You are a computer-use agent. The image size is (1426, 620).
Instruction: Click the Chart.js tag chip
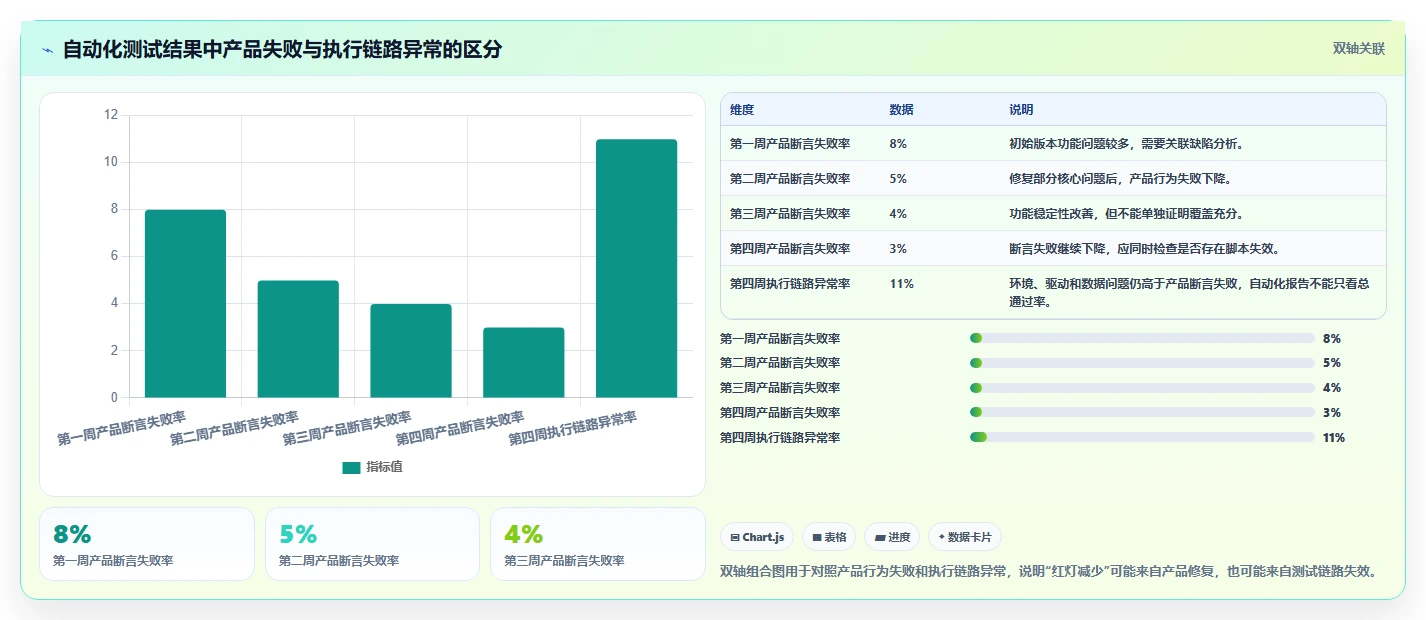pos(757,537)
